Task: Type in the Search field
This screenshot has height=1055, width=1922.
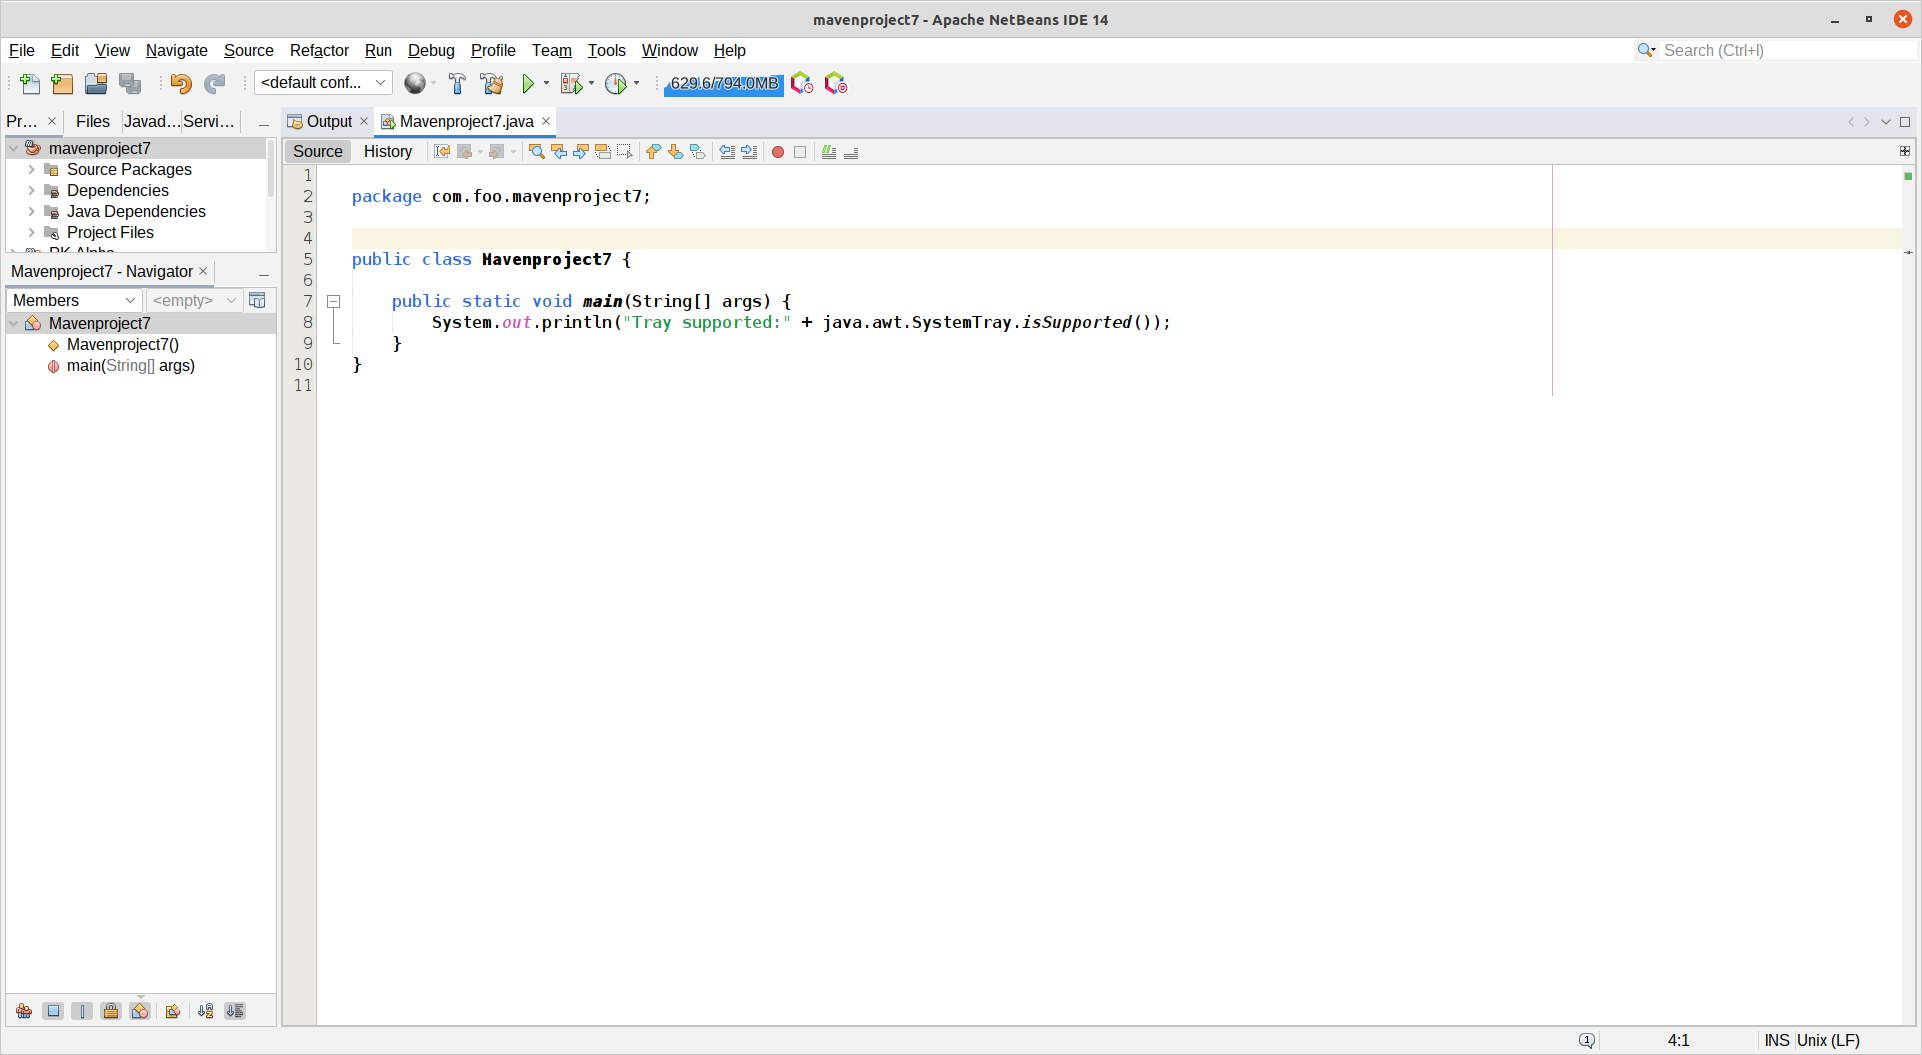Action: click(x=1780, y=50)
